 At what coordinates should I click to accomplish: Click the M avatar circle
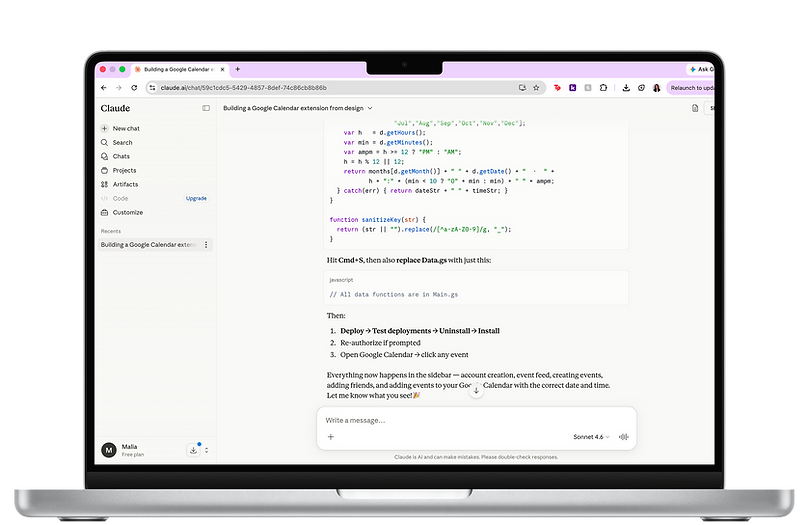coord(109,450)
